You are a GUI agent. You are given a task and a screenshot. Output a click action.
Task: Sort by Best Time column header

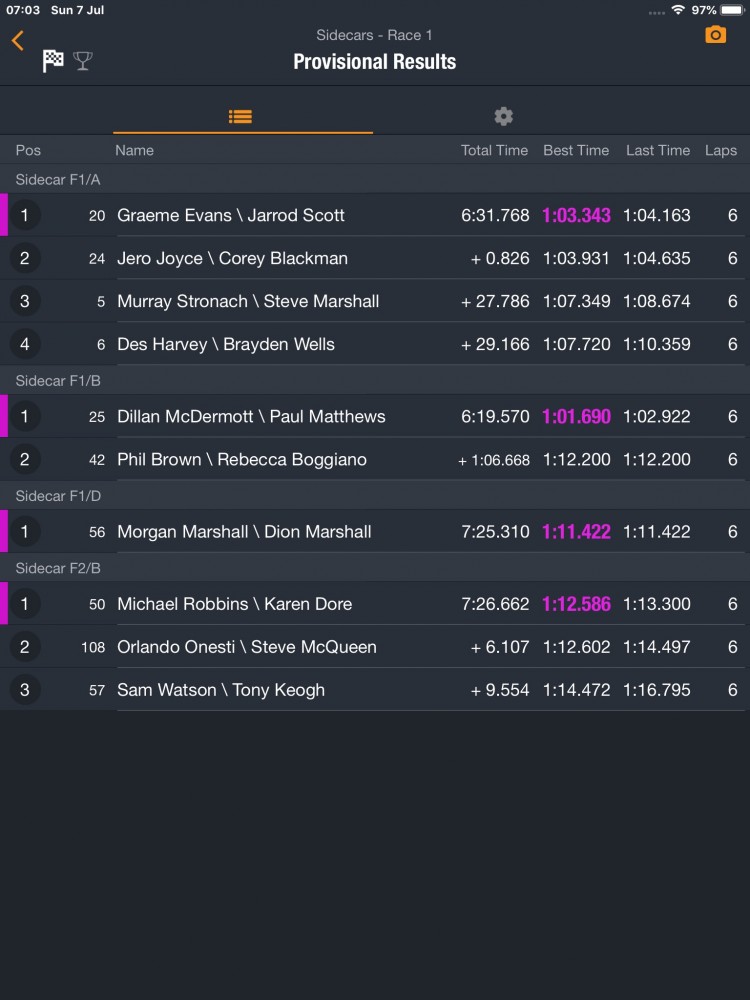pyautogui.click(x=576, y=150)
